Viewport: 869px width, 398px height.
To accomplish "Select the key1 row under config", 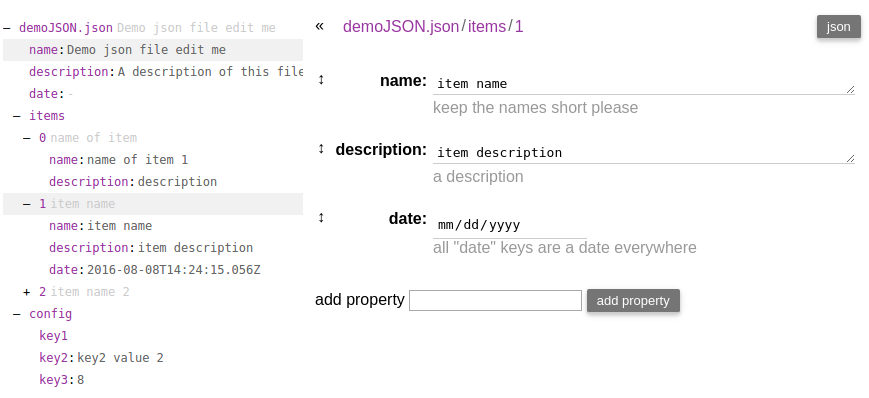I will [x=153, y=336].
